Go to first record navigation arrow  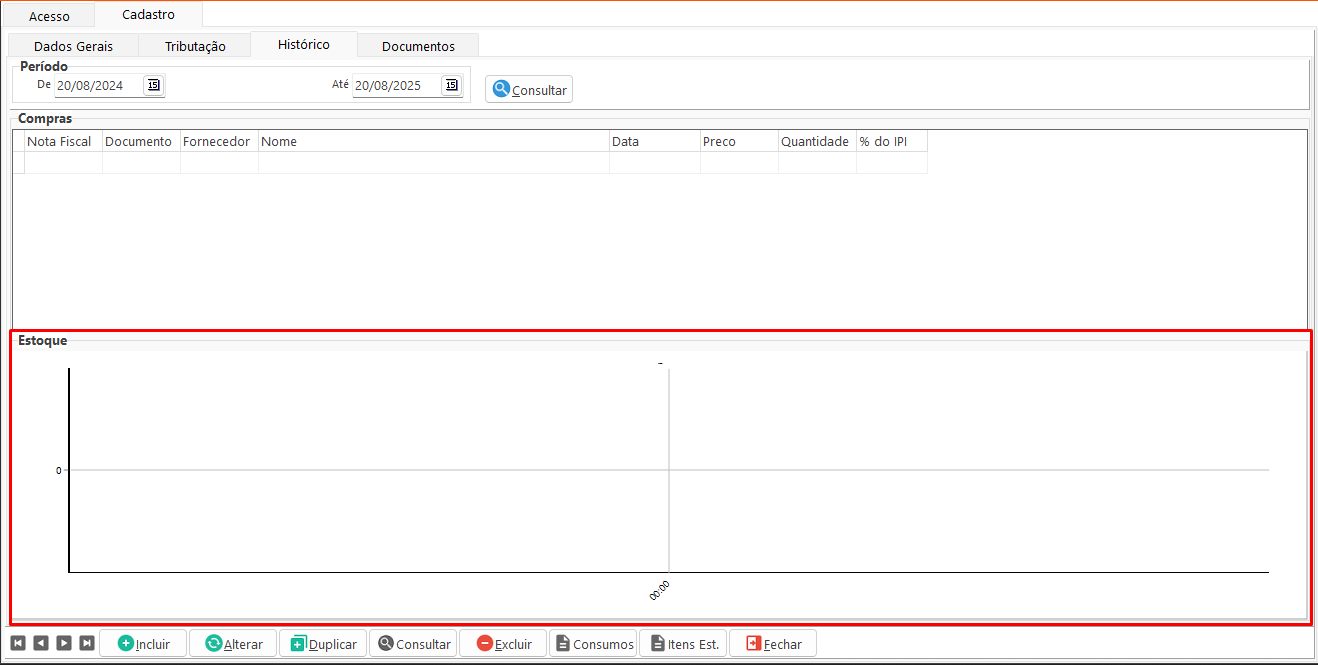tap(18, 643)
